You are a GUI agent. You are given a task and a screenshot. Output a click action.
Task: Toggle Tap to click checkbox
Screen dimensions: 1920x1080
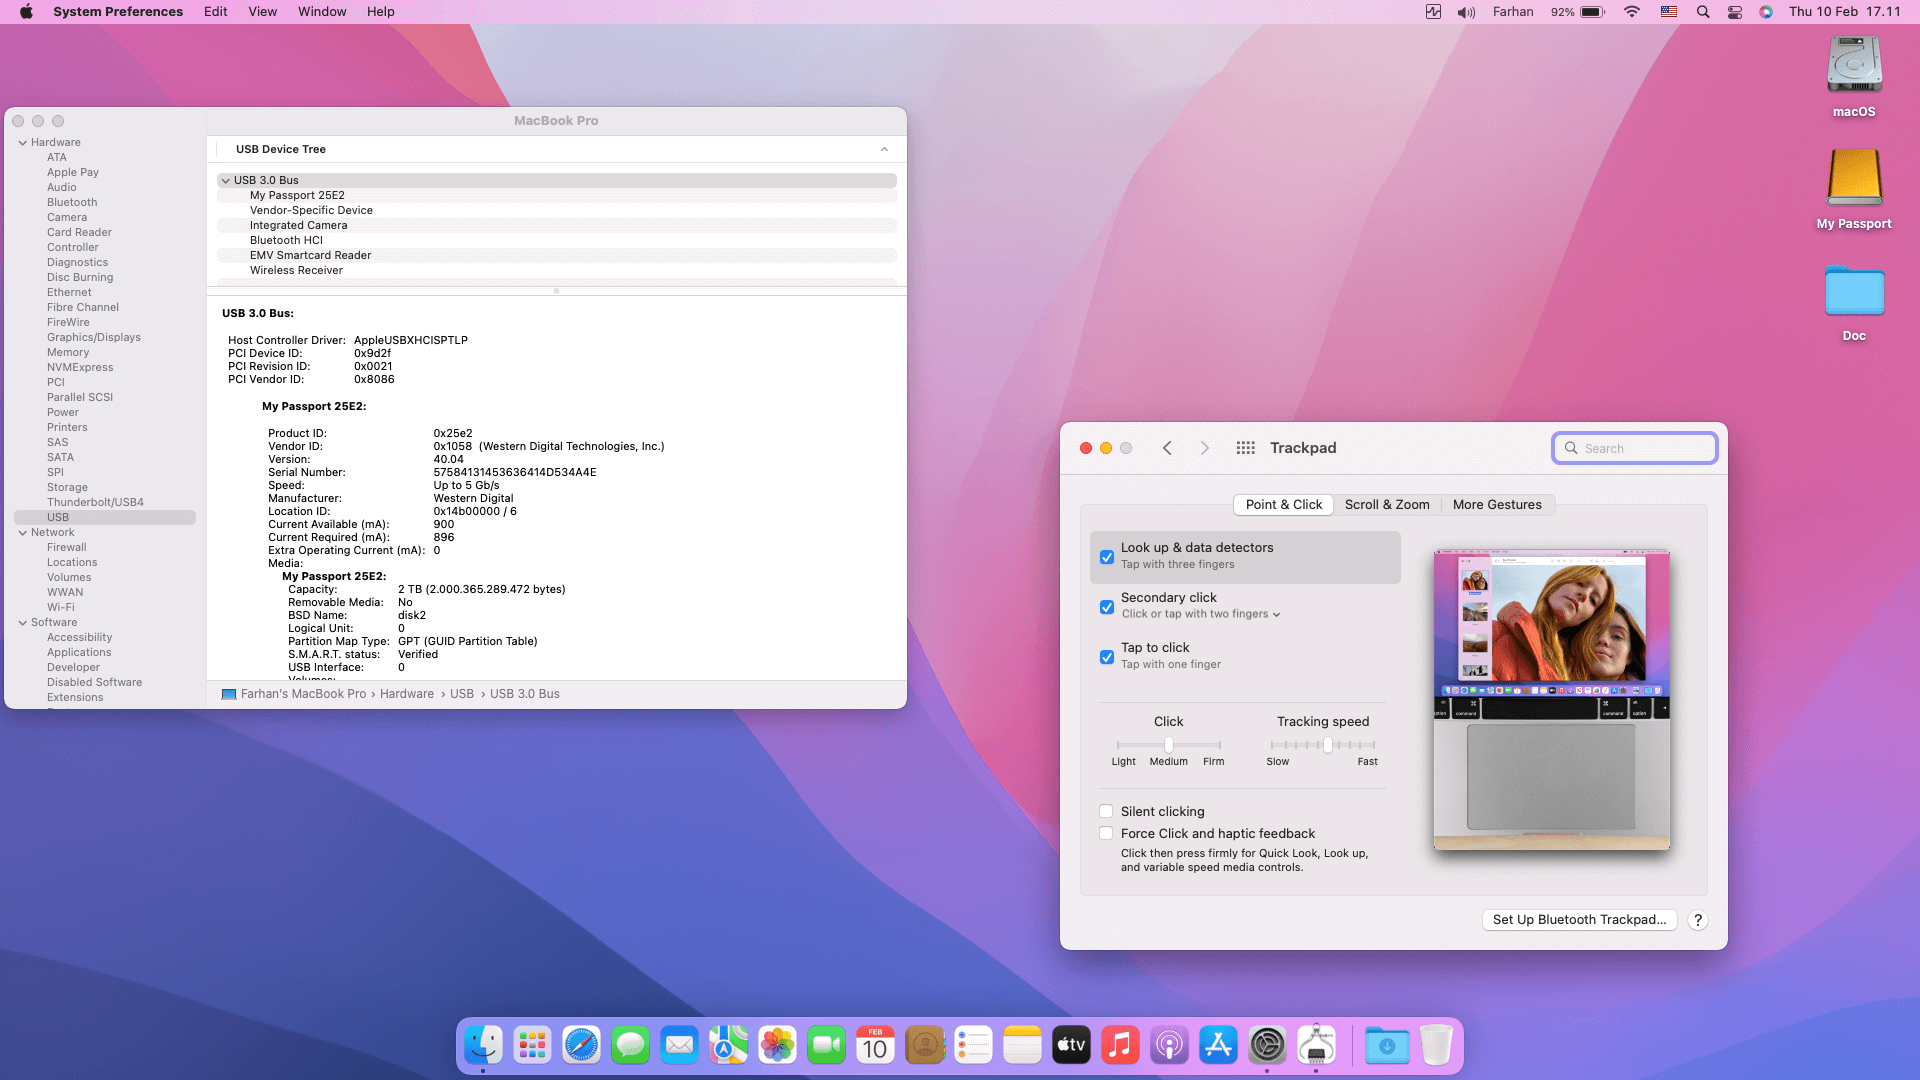click(1107, 657)
